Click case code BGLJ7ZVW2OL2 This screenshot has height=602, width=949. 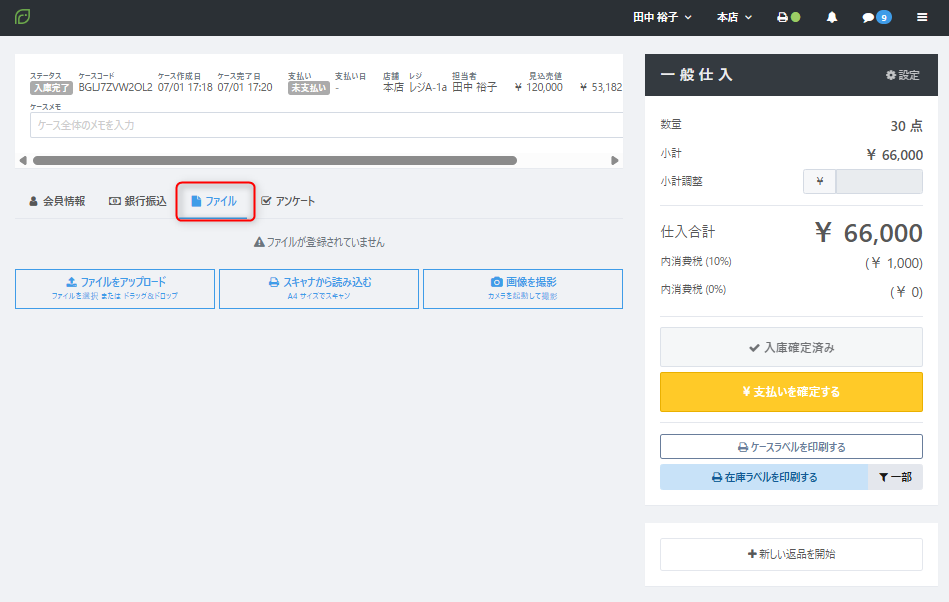click(x=116, y=88)
